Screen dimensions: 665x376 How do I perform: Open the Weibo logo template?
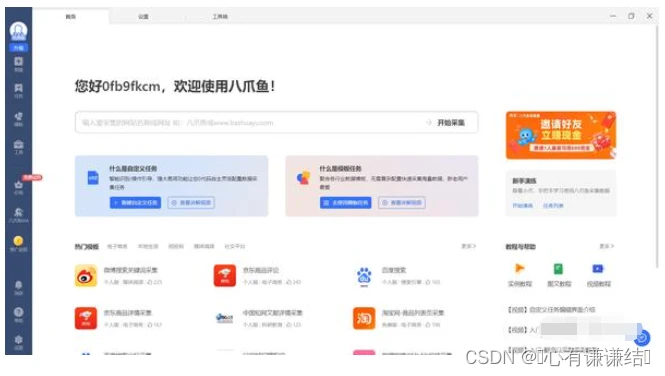86,276
